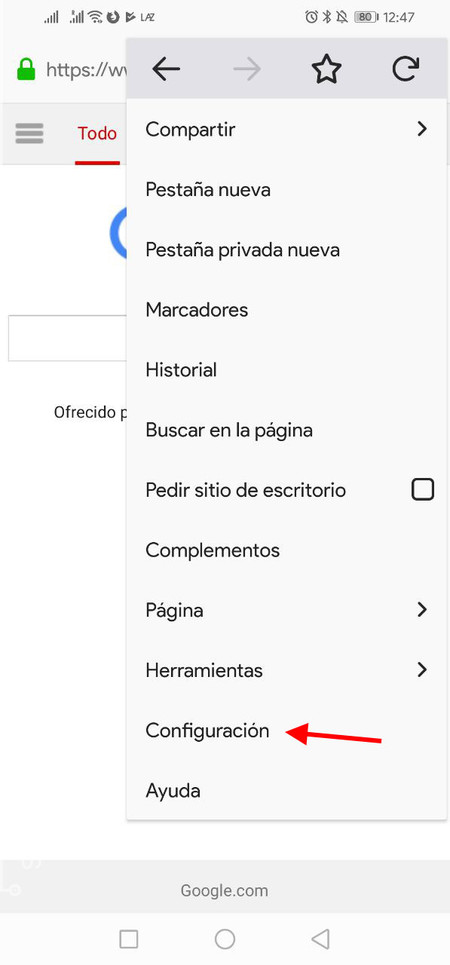Expand the Página submenu chevron
The width and height of the screenshot is (450, 965).
[422, 610]
